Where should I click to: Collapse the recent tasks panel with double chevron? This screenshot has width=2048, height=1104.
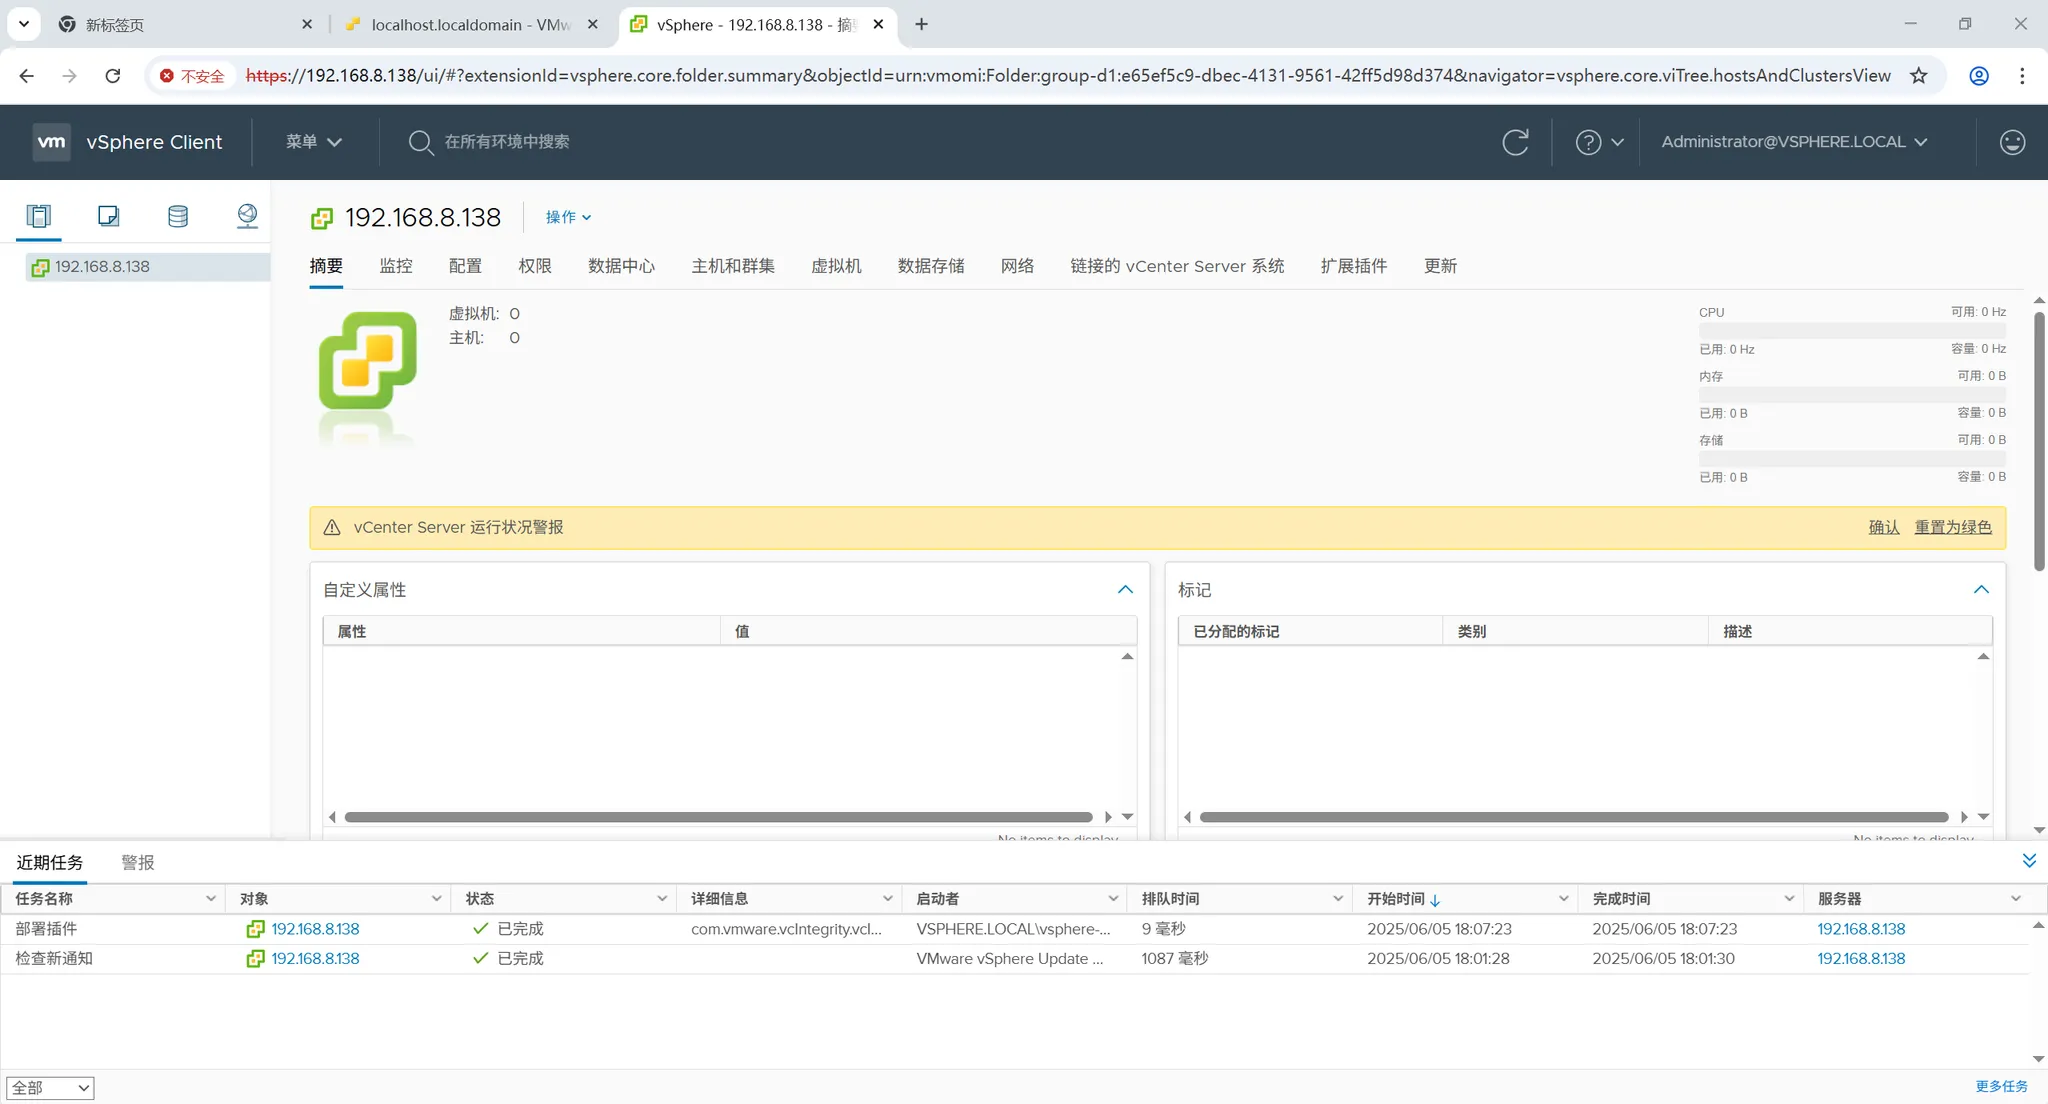click(2029, 860)
